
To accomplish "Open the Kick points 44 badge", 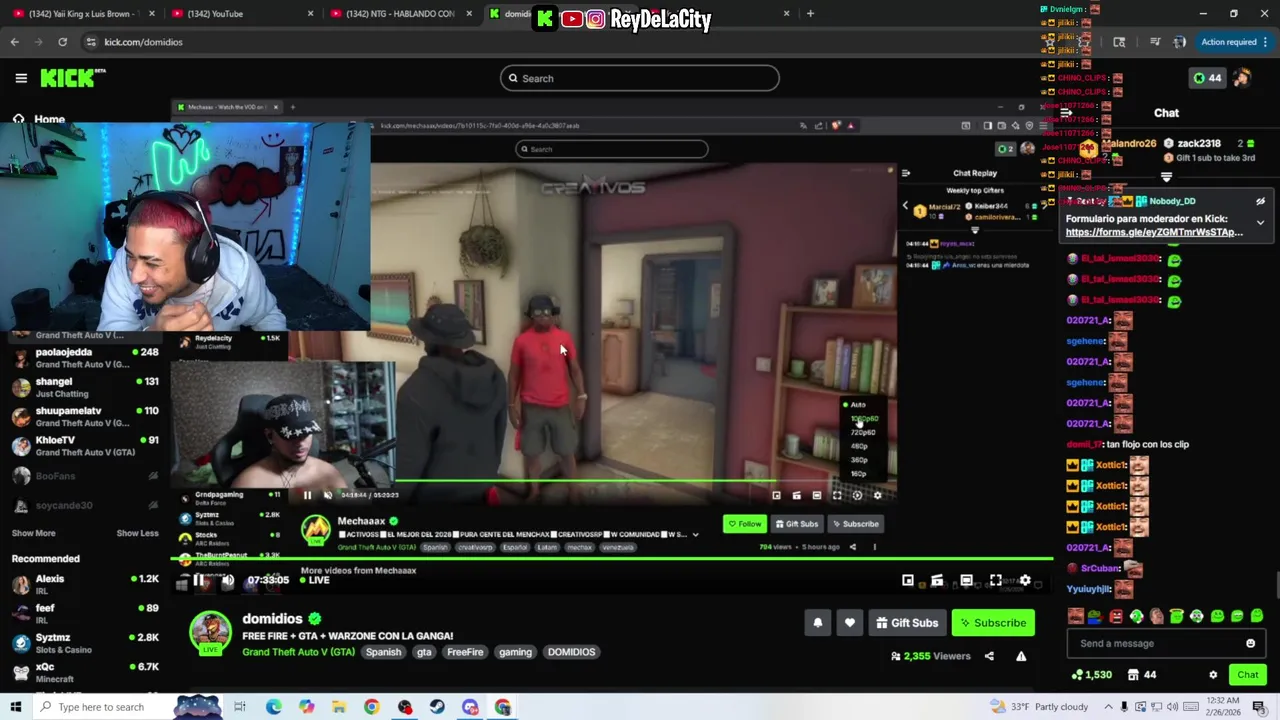I will click(1207, 78).
